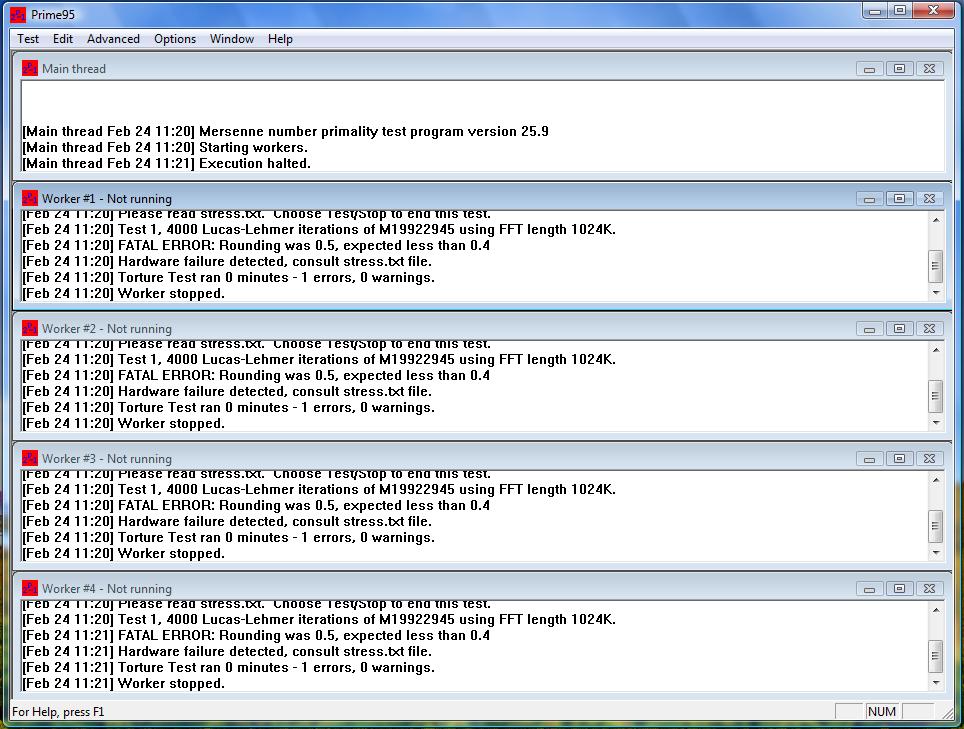Click the Worker #3 window icon
Viewport: 964px width, 729px height.
tap(30, 458)
